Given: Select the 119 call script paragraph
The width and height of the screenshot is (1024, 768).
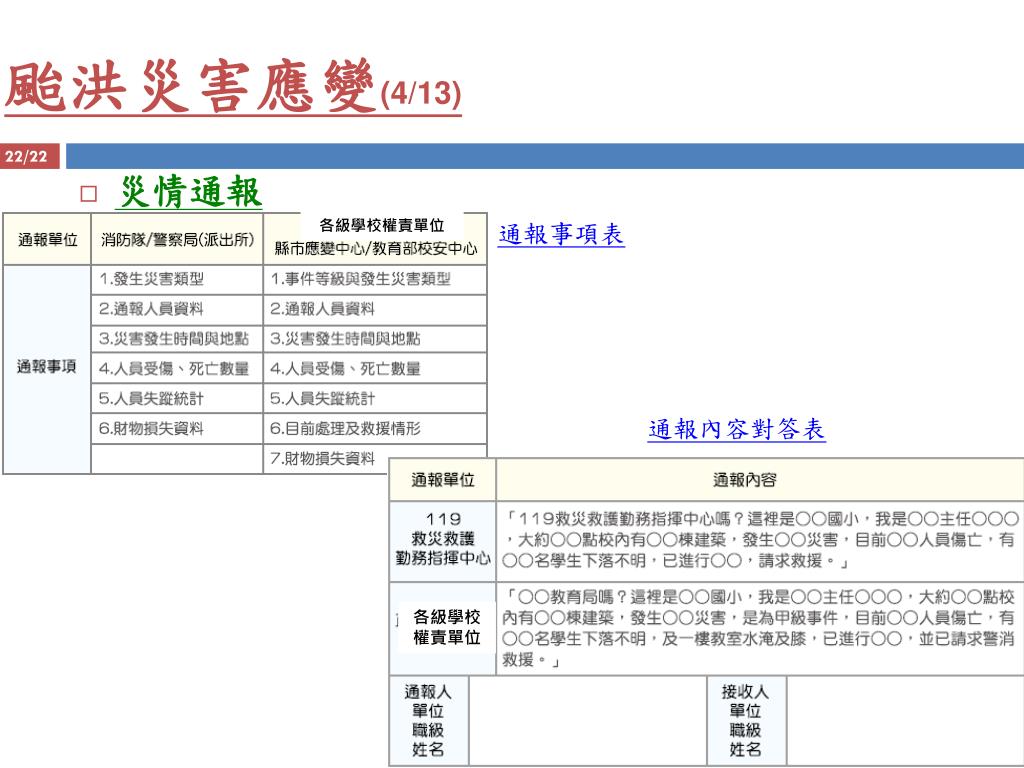Looking at the screenshot, I should tap(760, 540).
